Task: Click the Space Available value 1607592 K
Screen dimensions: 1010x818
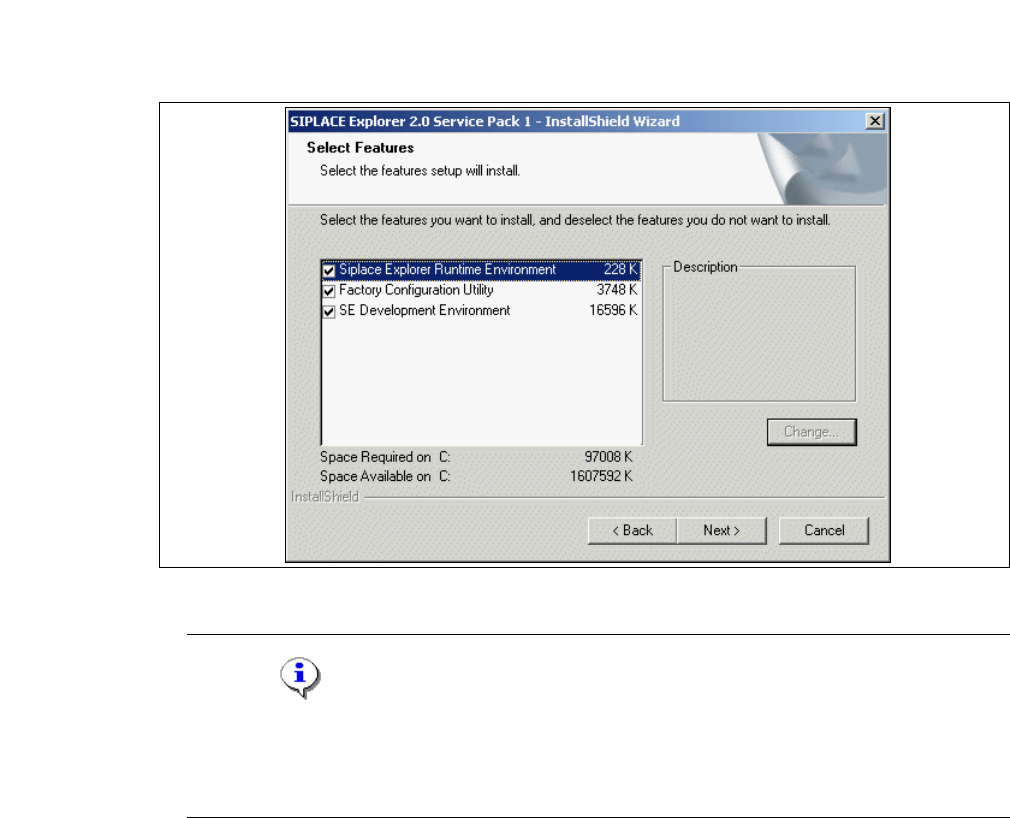Action: (x=601, y=477)
